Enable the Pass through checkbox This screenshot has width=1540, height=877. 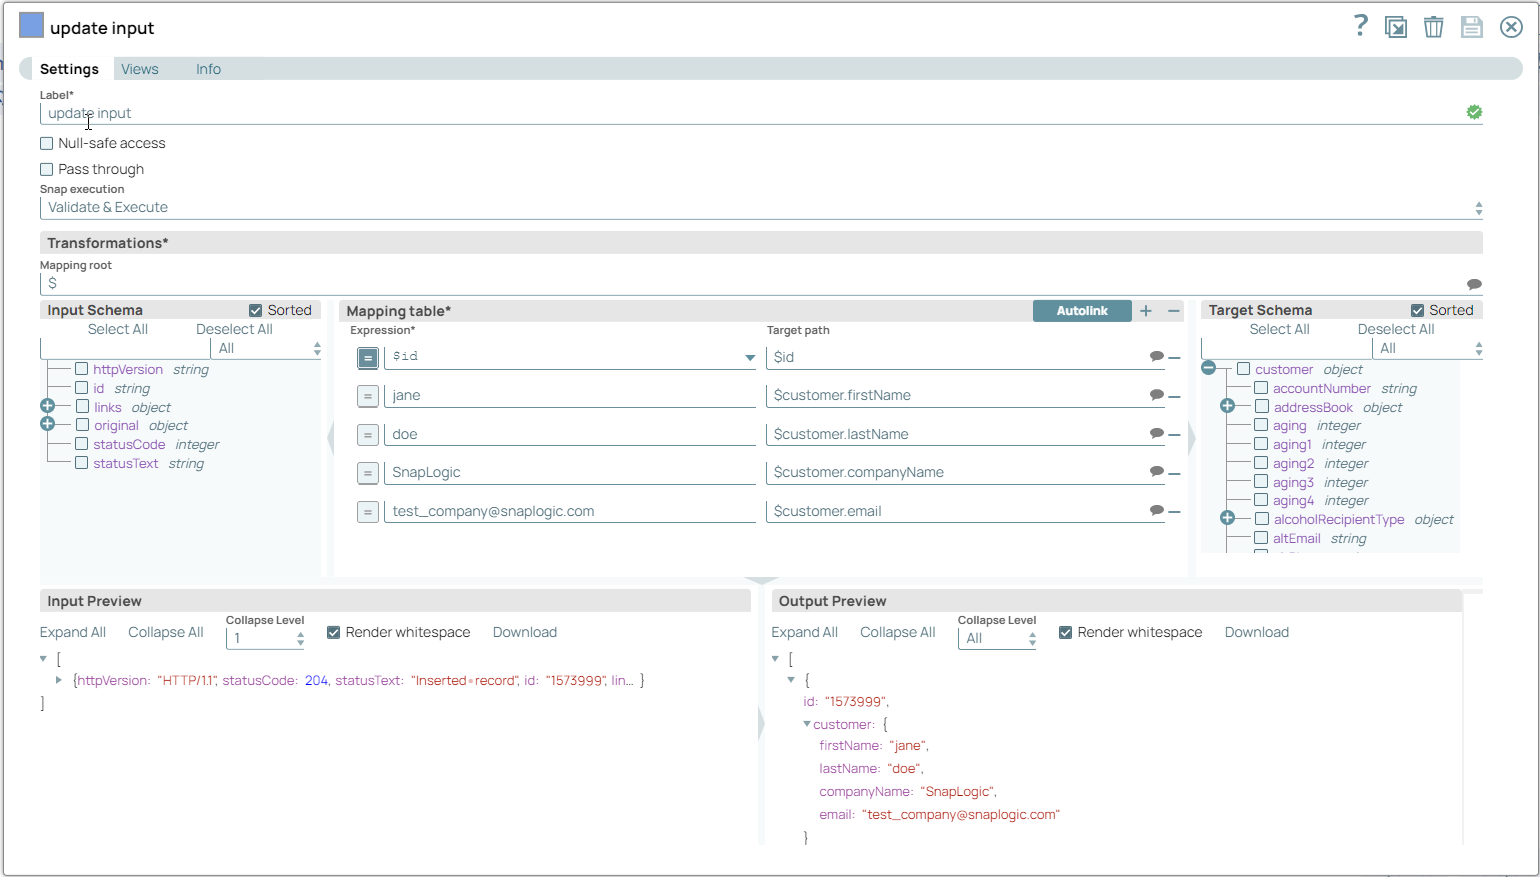pos(46,169)
